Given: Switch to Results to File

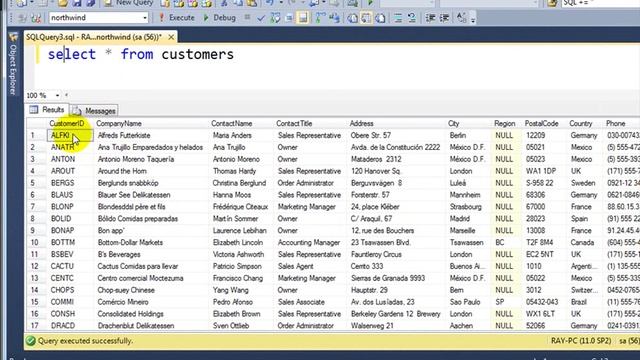Looking at the screenshot, I should [x=380, y=18].
